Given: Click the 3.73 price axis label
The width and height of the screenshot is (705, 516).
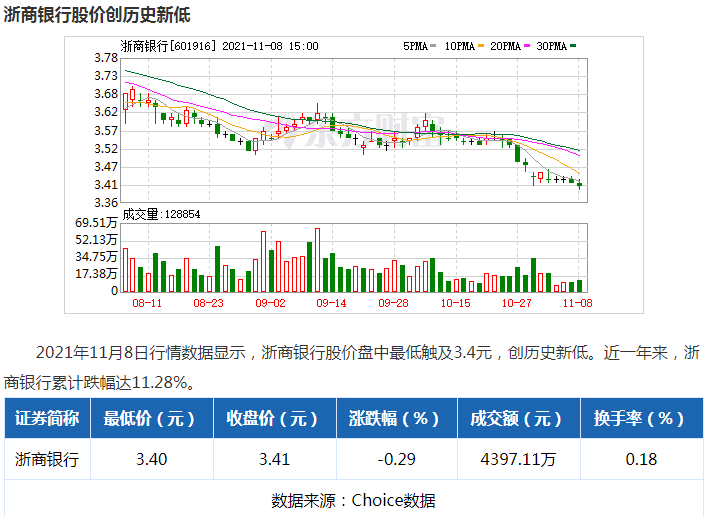Looking at the screenshot, I should 106,76.
